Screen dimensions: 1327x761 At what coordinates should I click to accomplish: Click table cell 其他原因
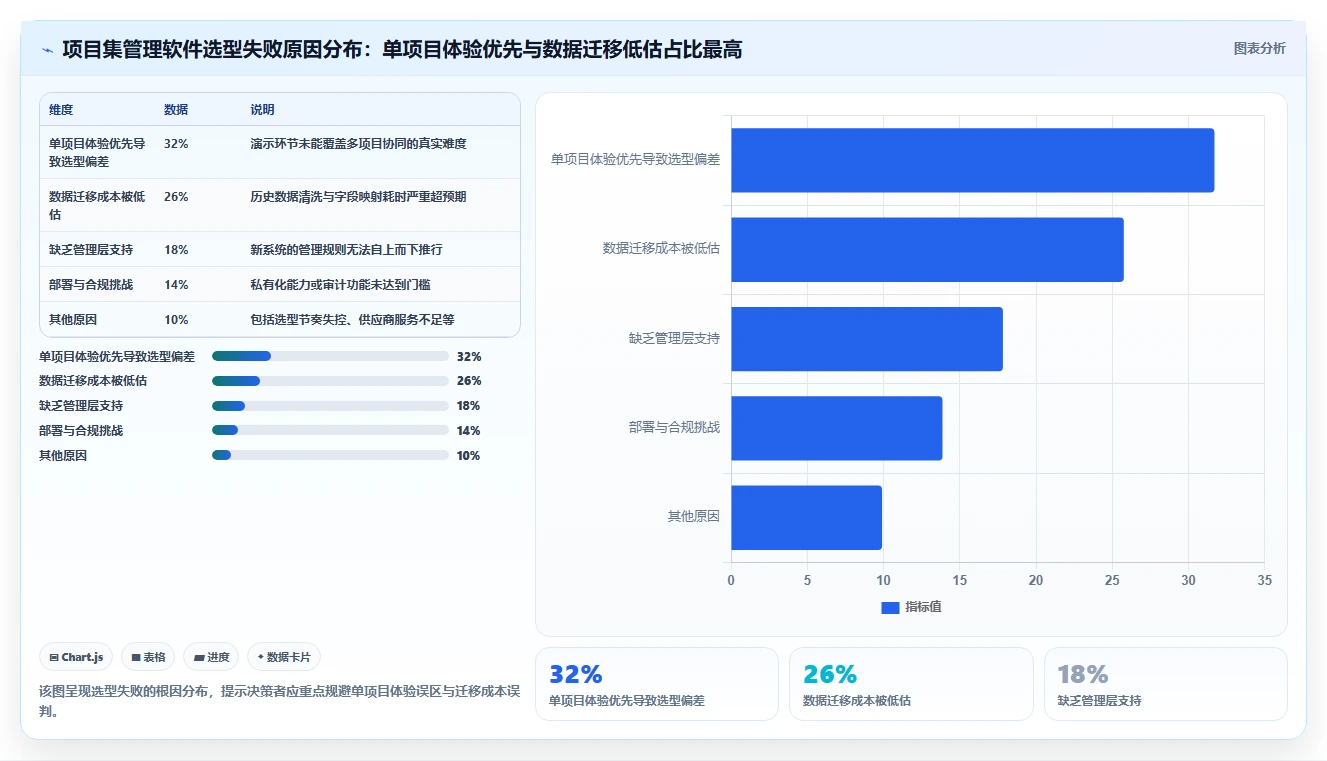[73, 319]
